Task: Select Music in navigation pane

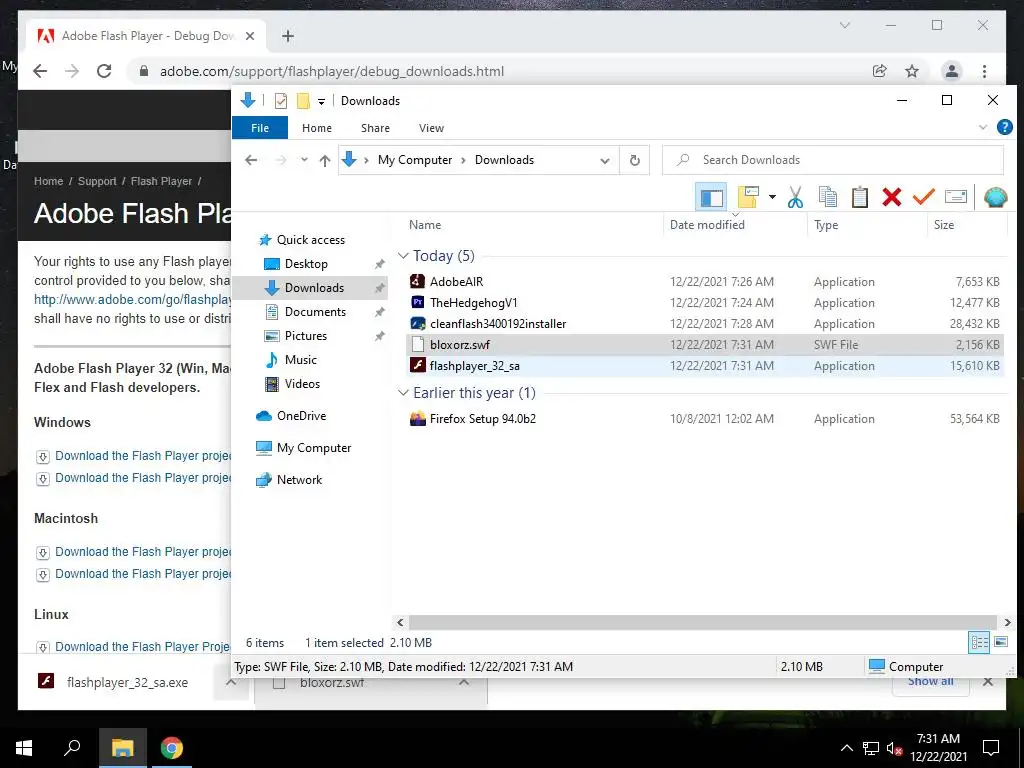Action: (300, 360)
